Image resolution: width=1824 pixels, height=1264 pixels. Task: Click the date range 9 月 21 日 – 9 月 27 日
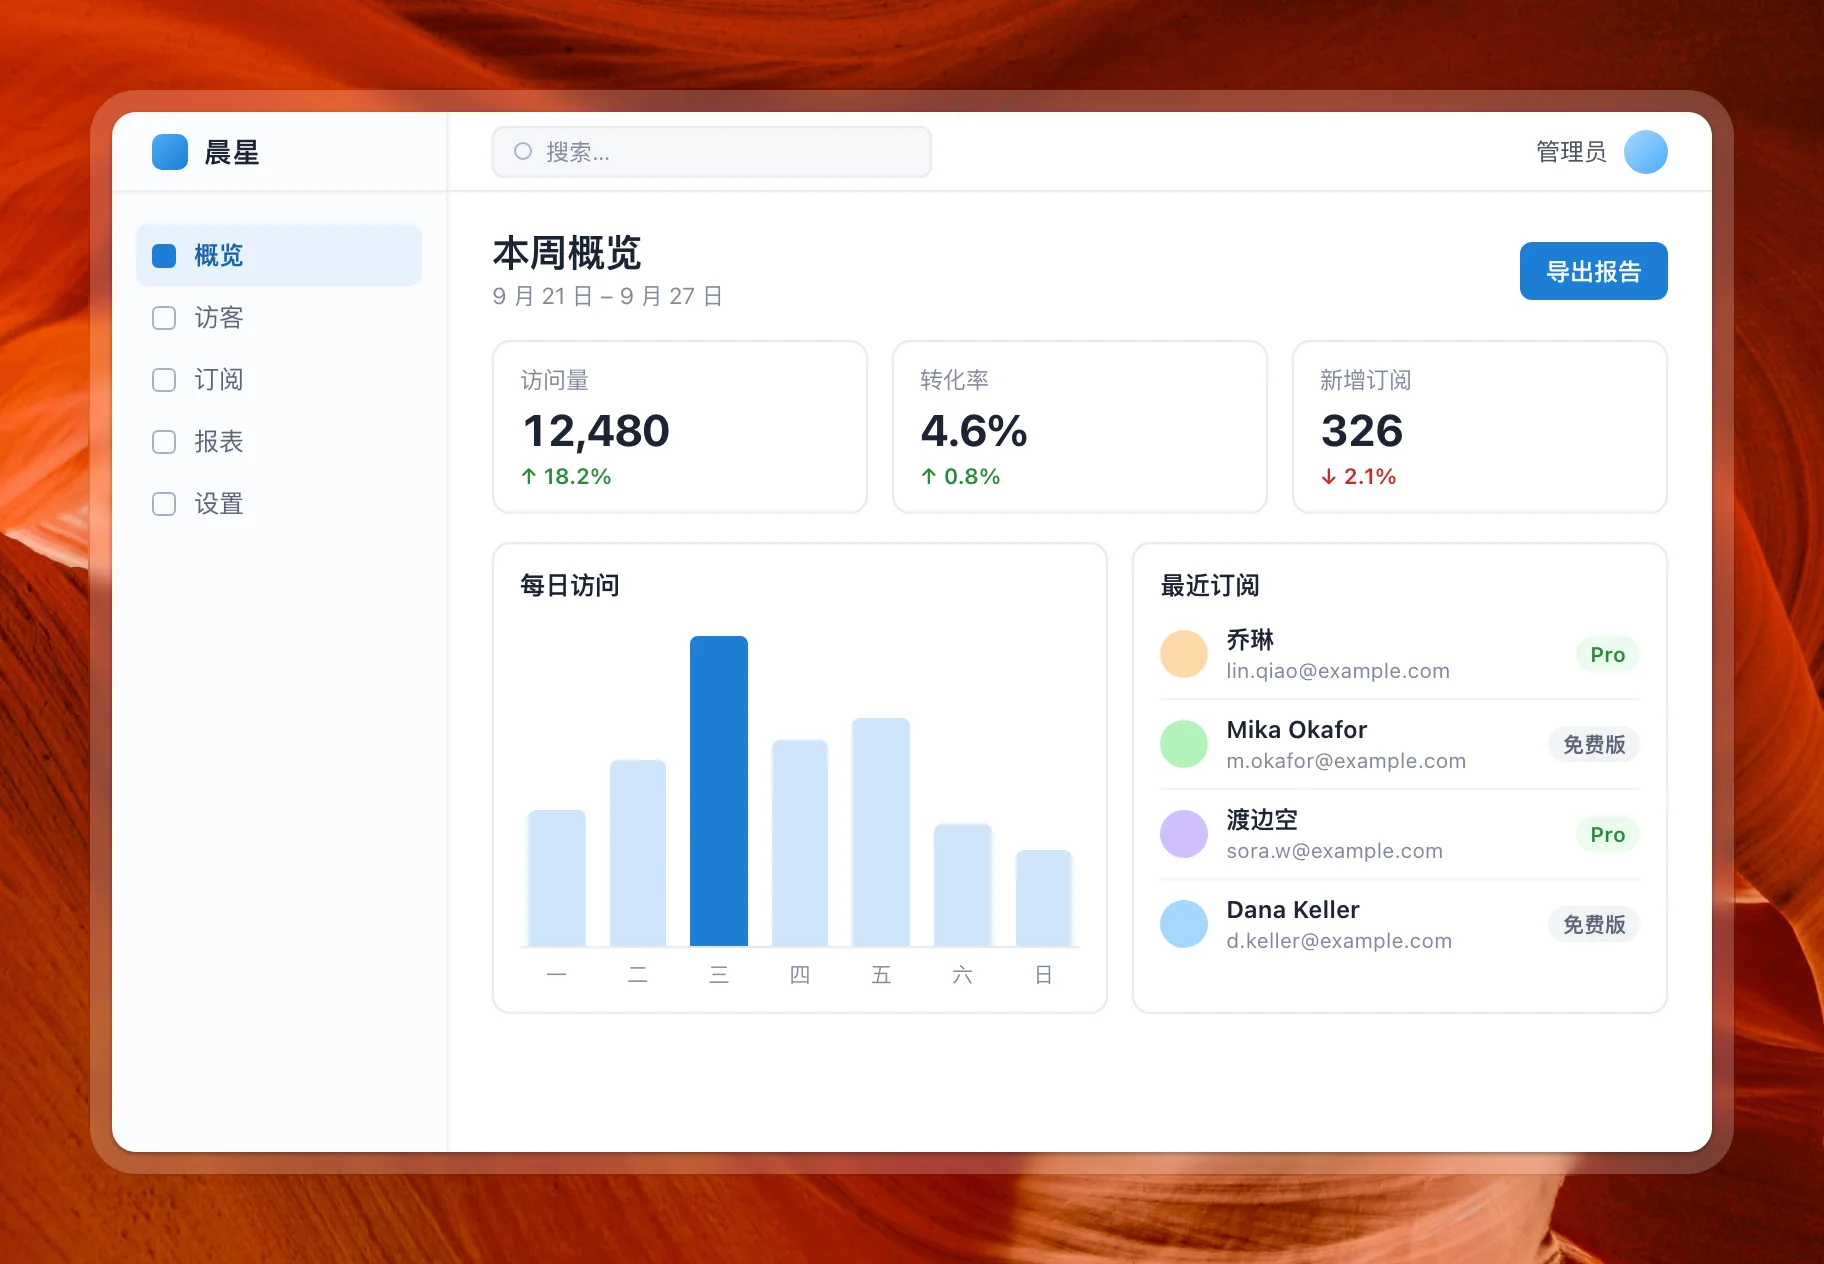608,296
